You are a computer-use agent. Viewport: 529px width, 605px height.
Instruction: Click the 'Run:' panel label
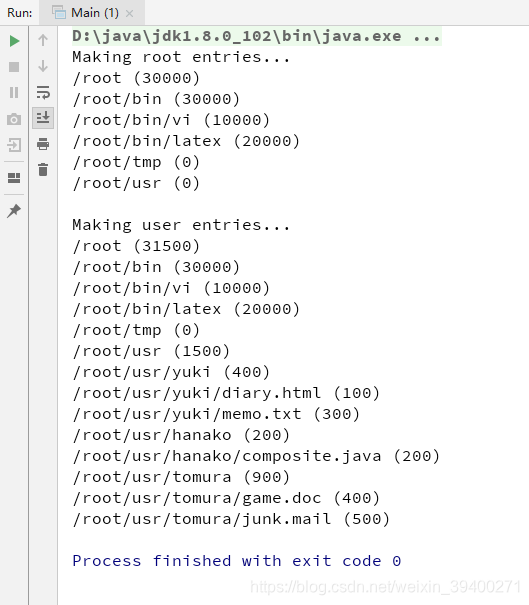point(20,13)
